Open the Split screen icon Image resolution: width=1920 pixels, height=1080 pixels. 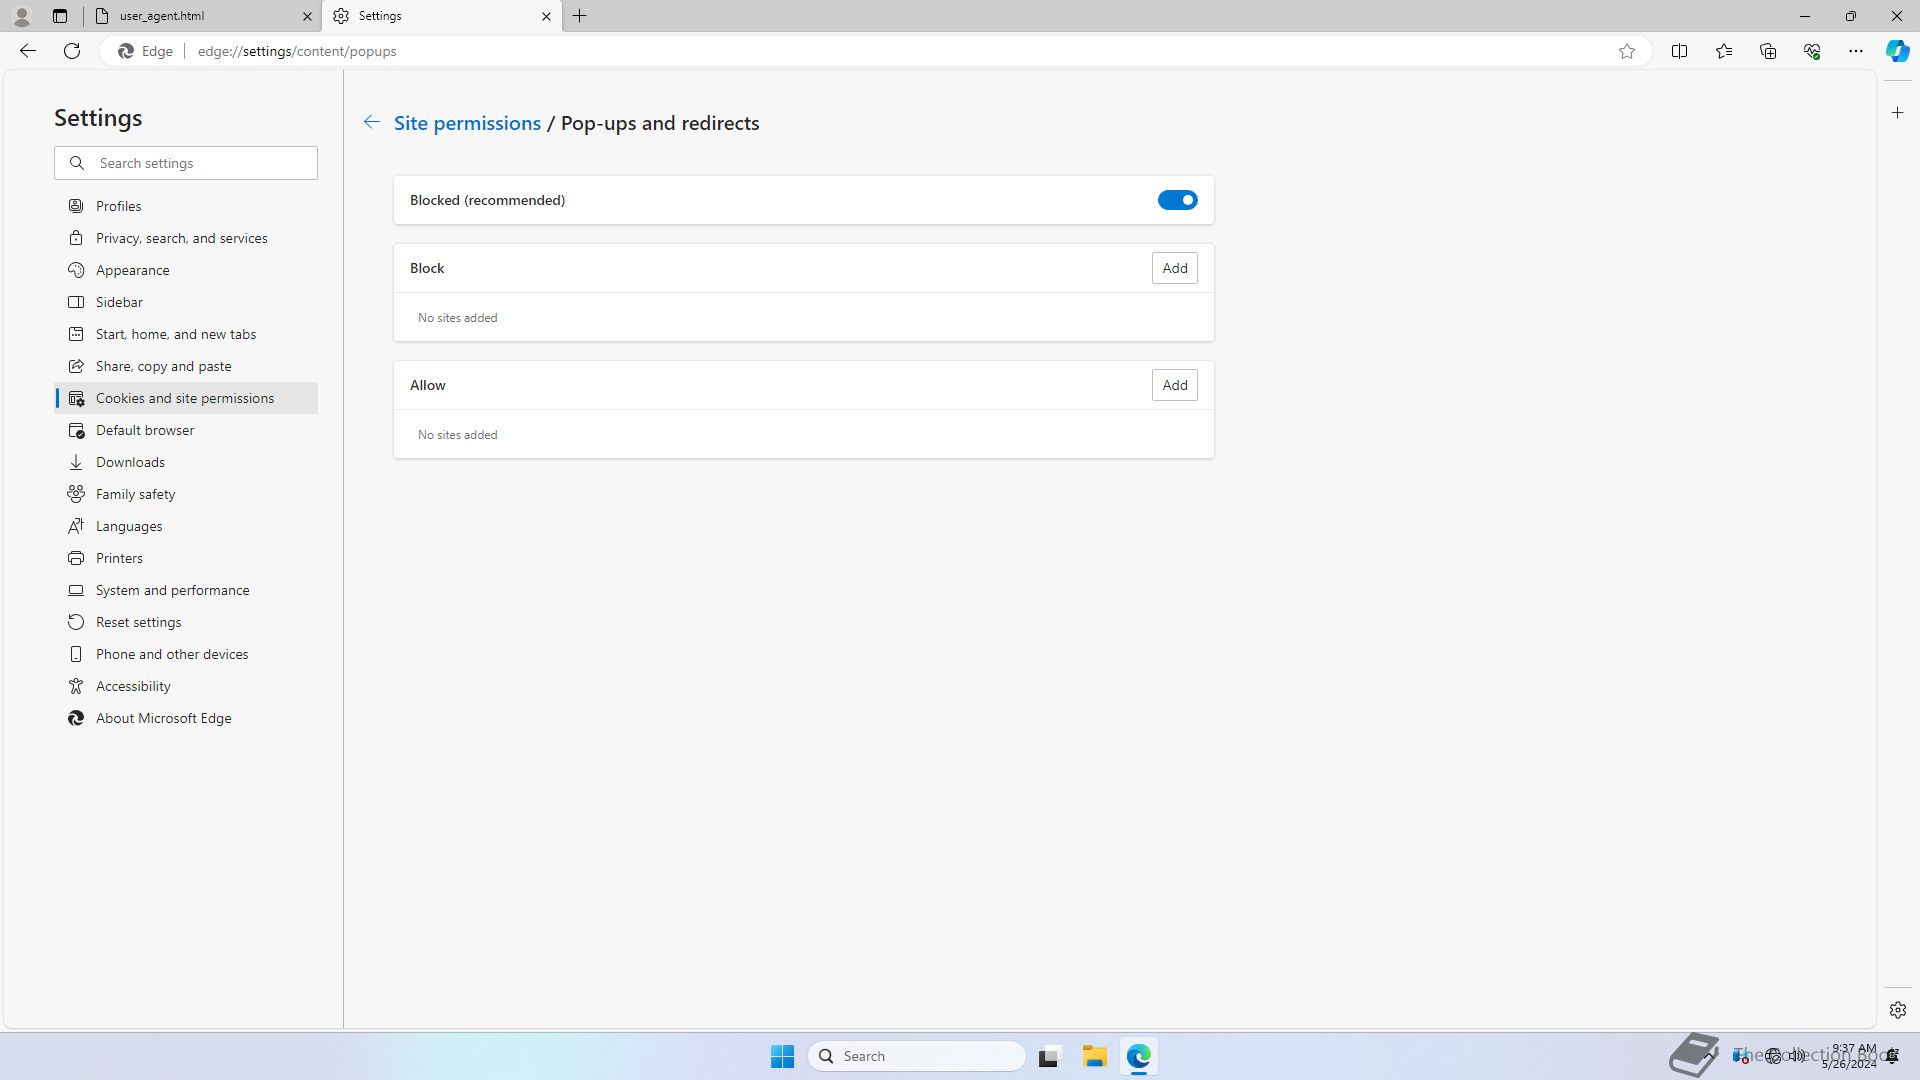click(1679, 51)
